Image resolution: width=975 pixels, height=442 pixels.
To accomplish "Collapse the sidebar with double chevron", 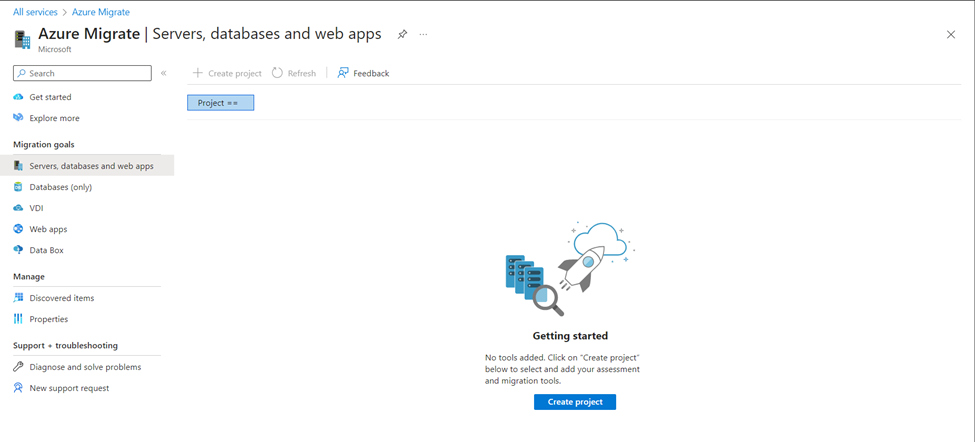I will pos(164,73).
